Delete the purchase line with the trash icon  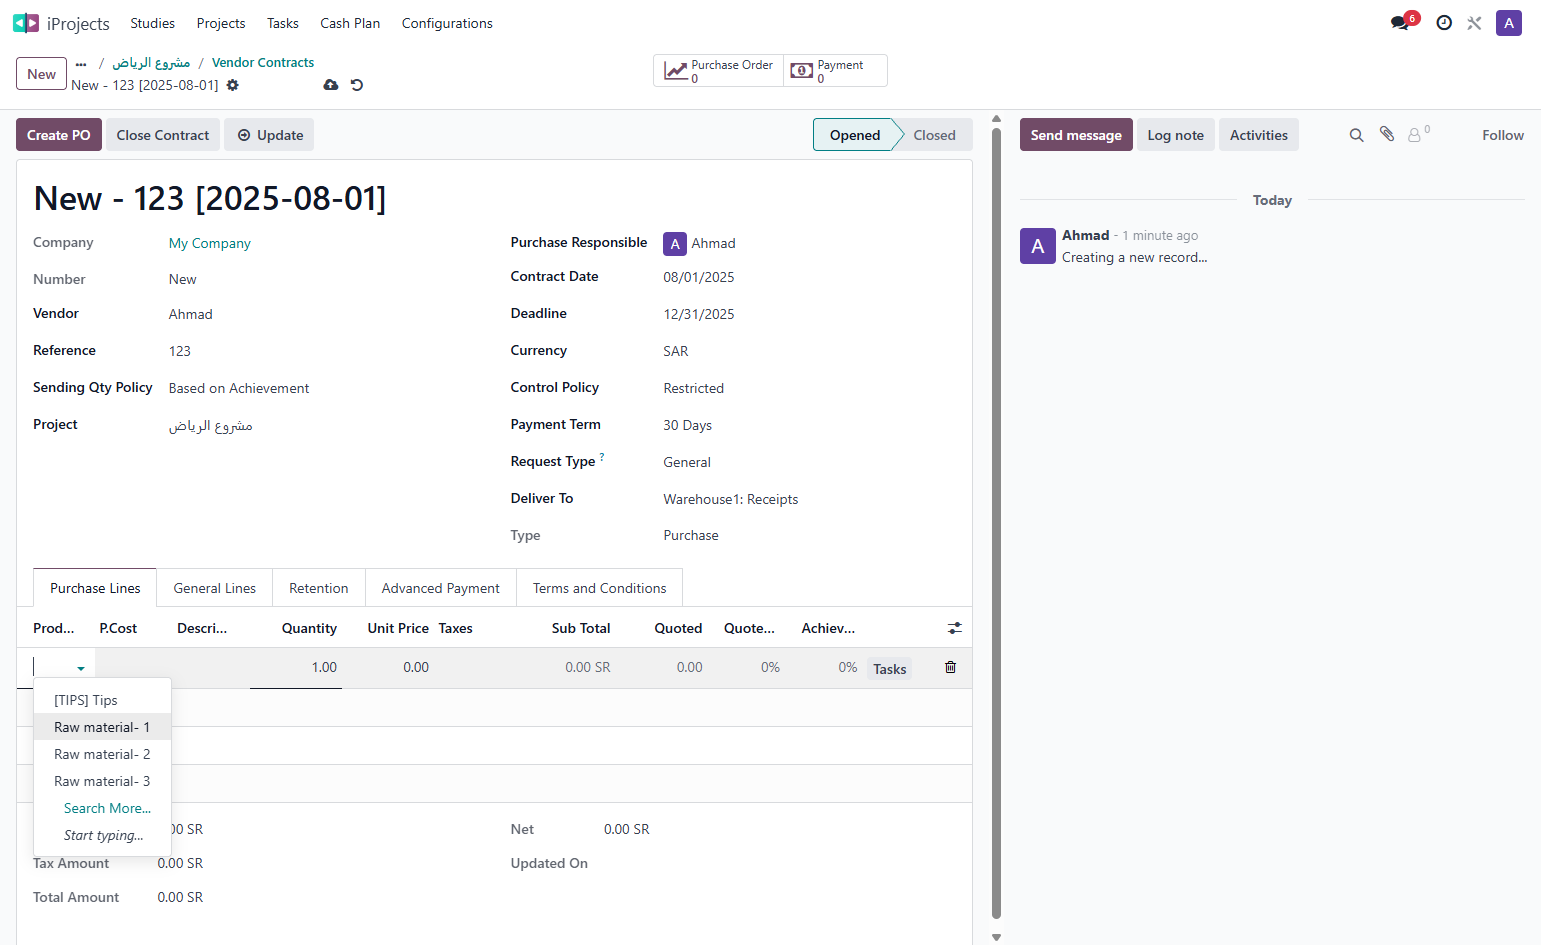click(951, 667)
